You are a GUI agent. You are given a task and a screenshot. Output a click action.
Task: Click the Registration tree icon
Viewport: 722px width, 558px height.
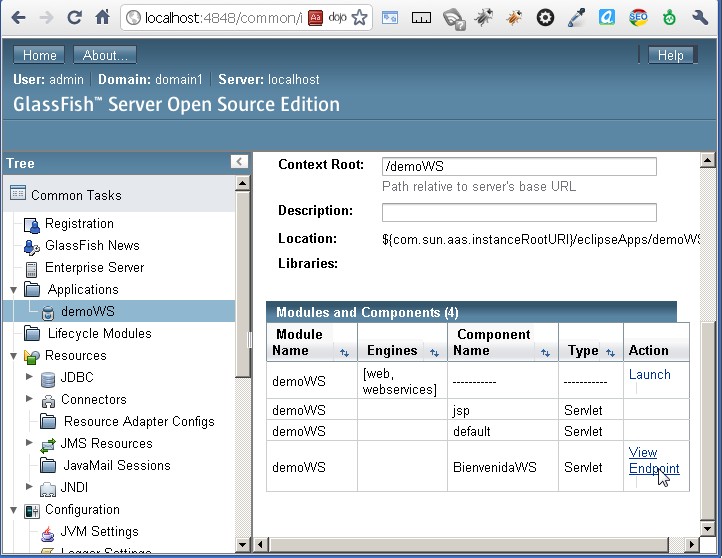32,225
